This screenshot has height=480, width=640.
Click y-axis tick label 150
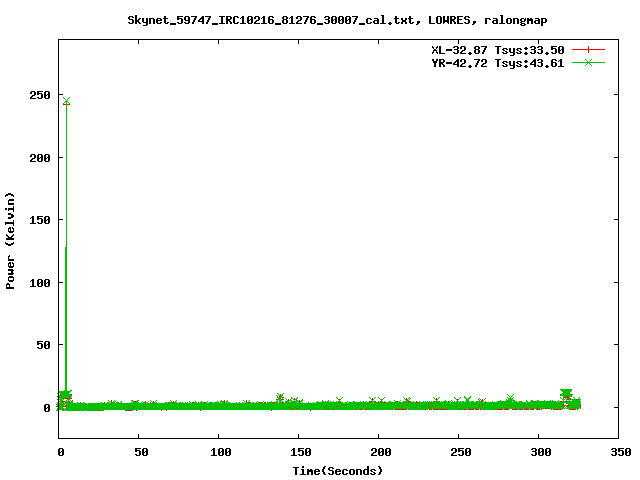pos(40,220)
